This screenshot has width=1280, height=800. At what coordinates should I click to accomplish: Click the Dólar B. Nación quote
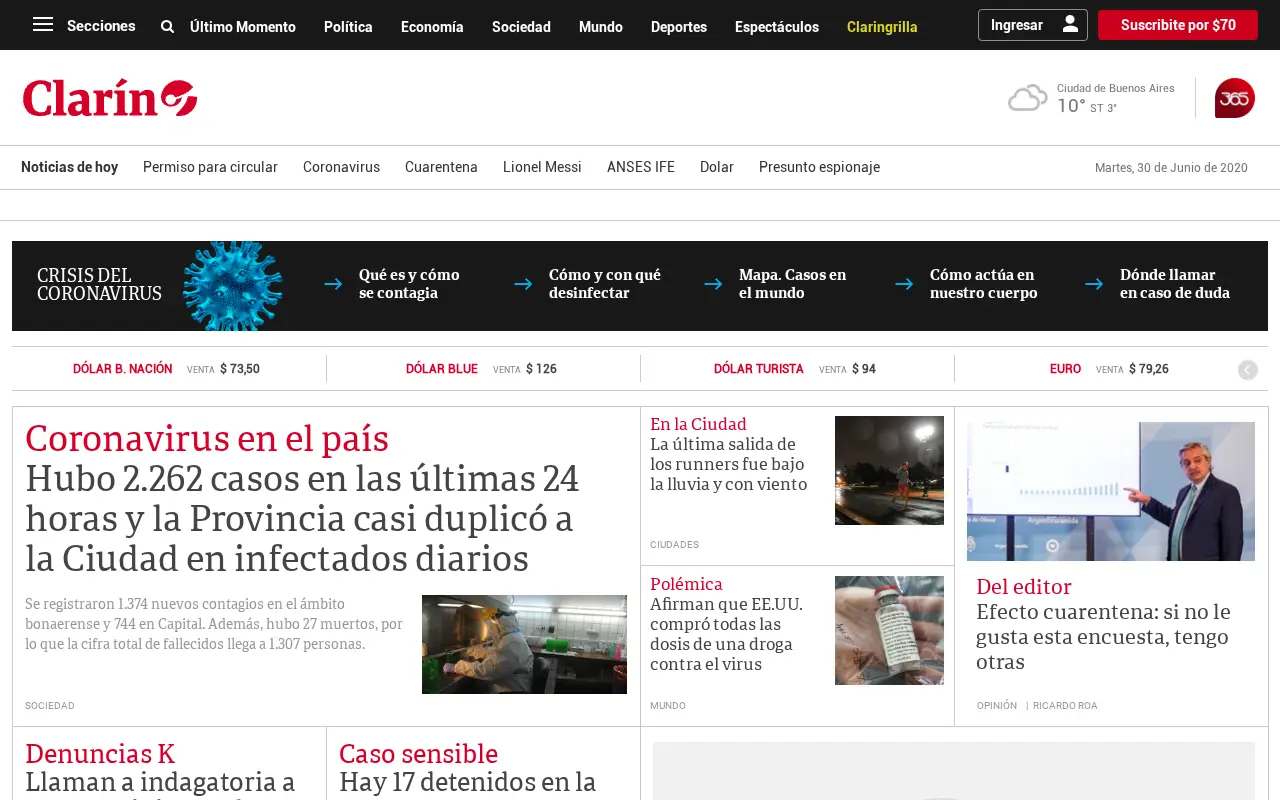166,369
